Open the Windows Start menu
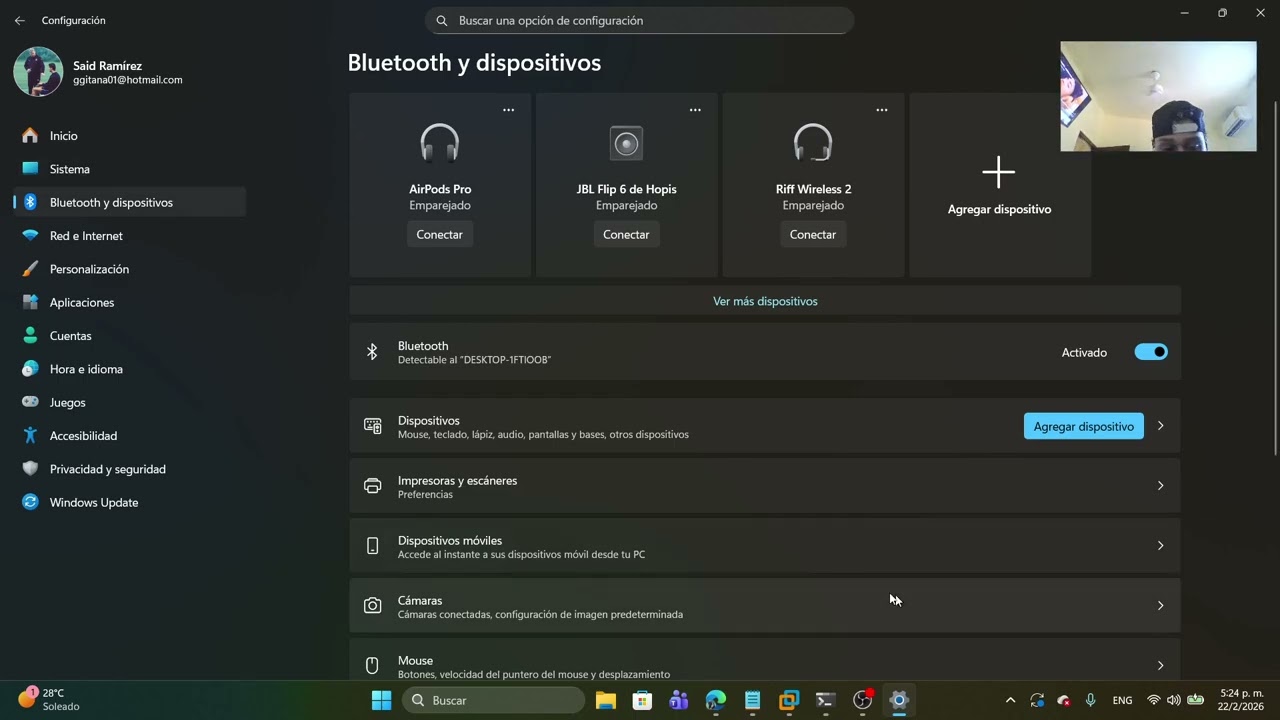 tap(382, 700)
